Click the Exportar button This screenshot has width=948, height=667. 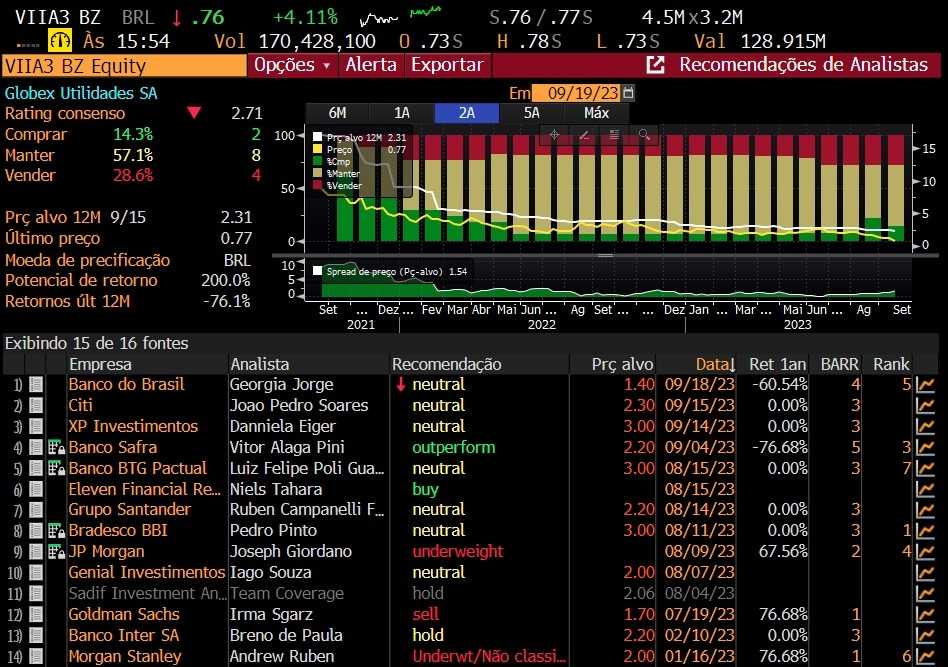click(447, 65)
